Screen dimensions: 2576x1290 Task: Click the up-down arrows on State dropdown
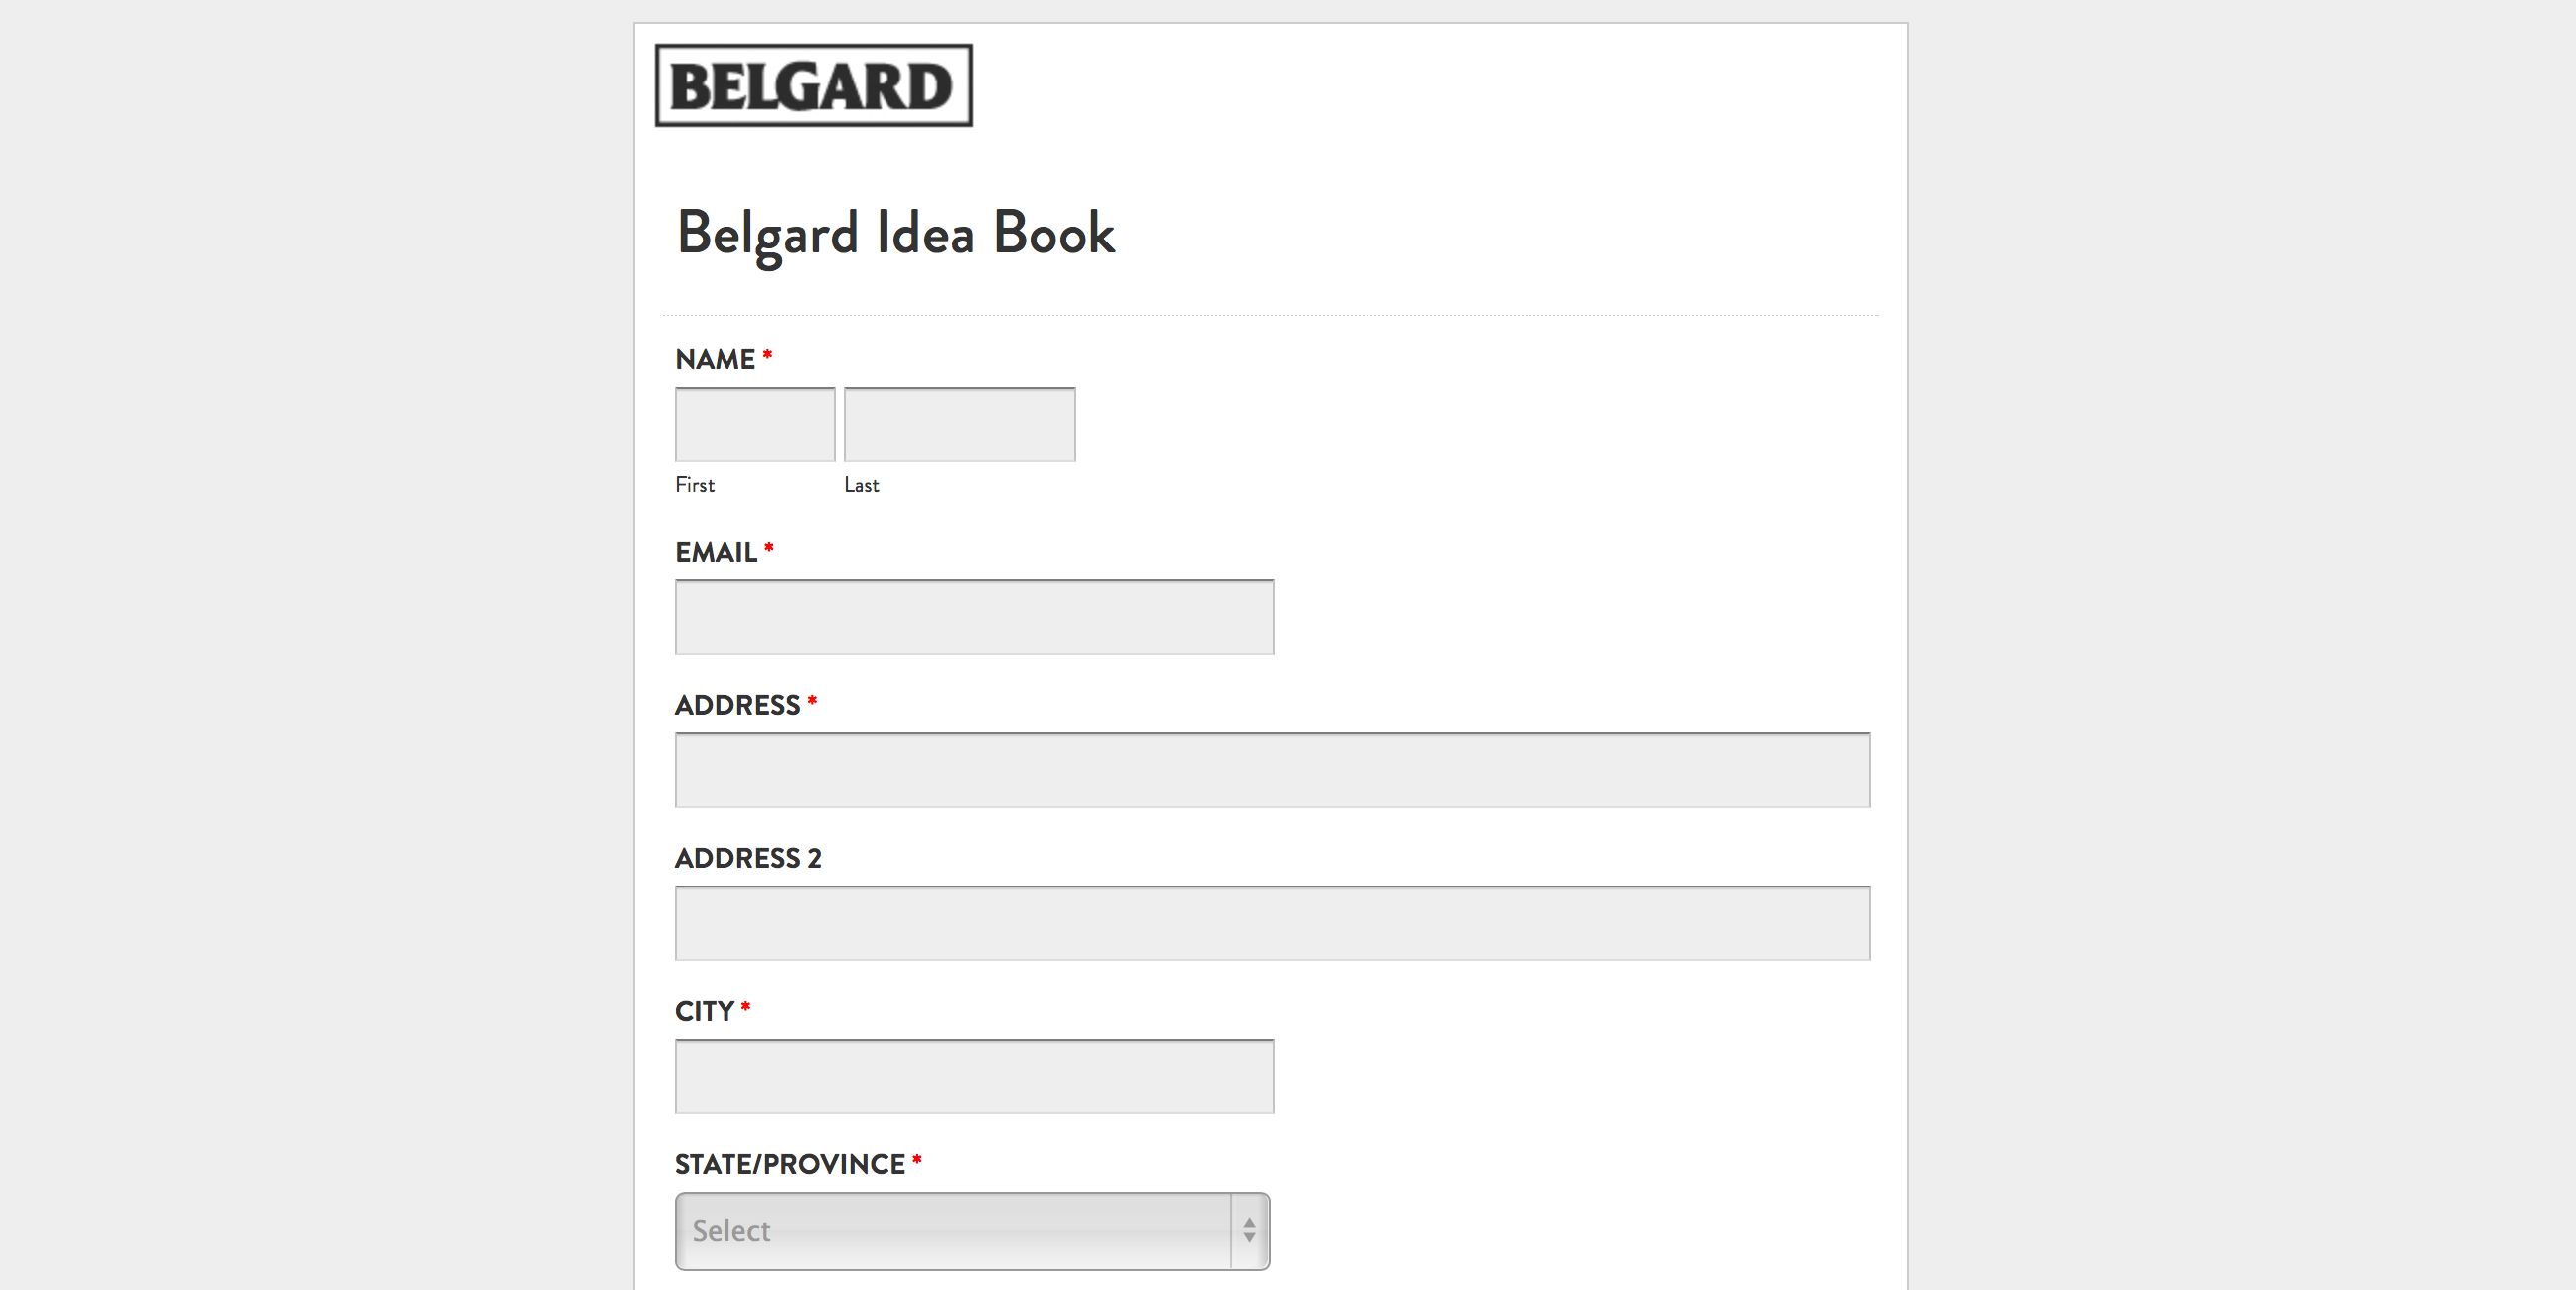(x=1249, y=1231)
